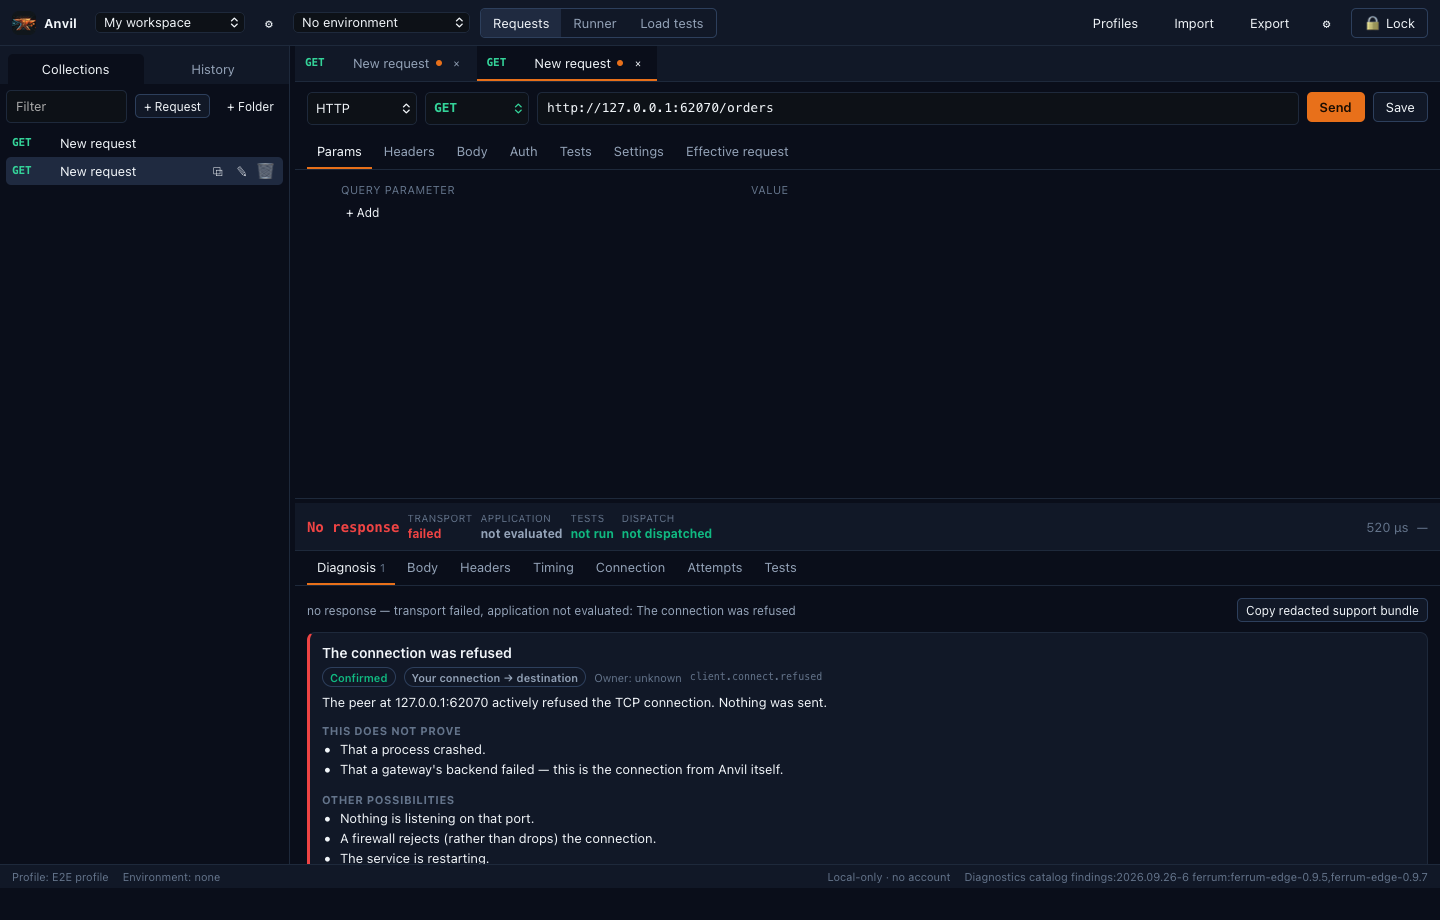
Task: Close the active New request tab
Action: pos(638,63)
